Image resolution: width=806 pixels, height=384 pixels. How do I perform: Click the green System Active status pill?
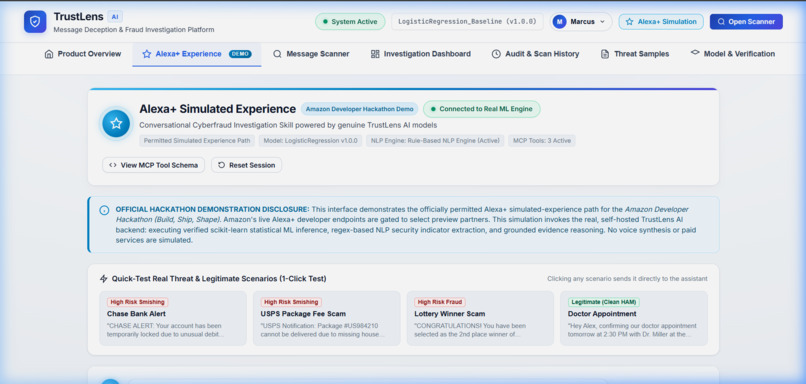pos(350,22)
